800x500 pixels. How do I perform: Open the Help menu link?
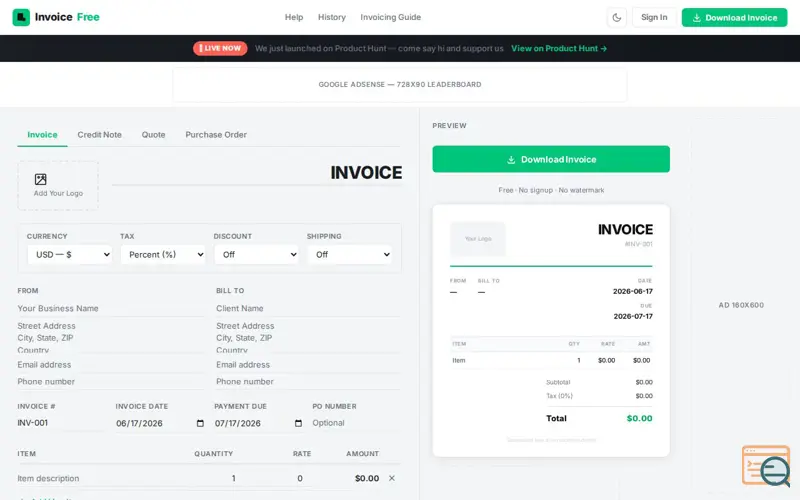[294, 17]
